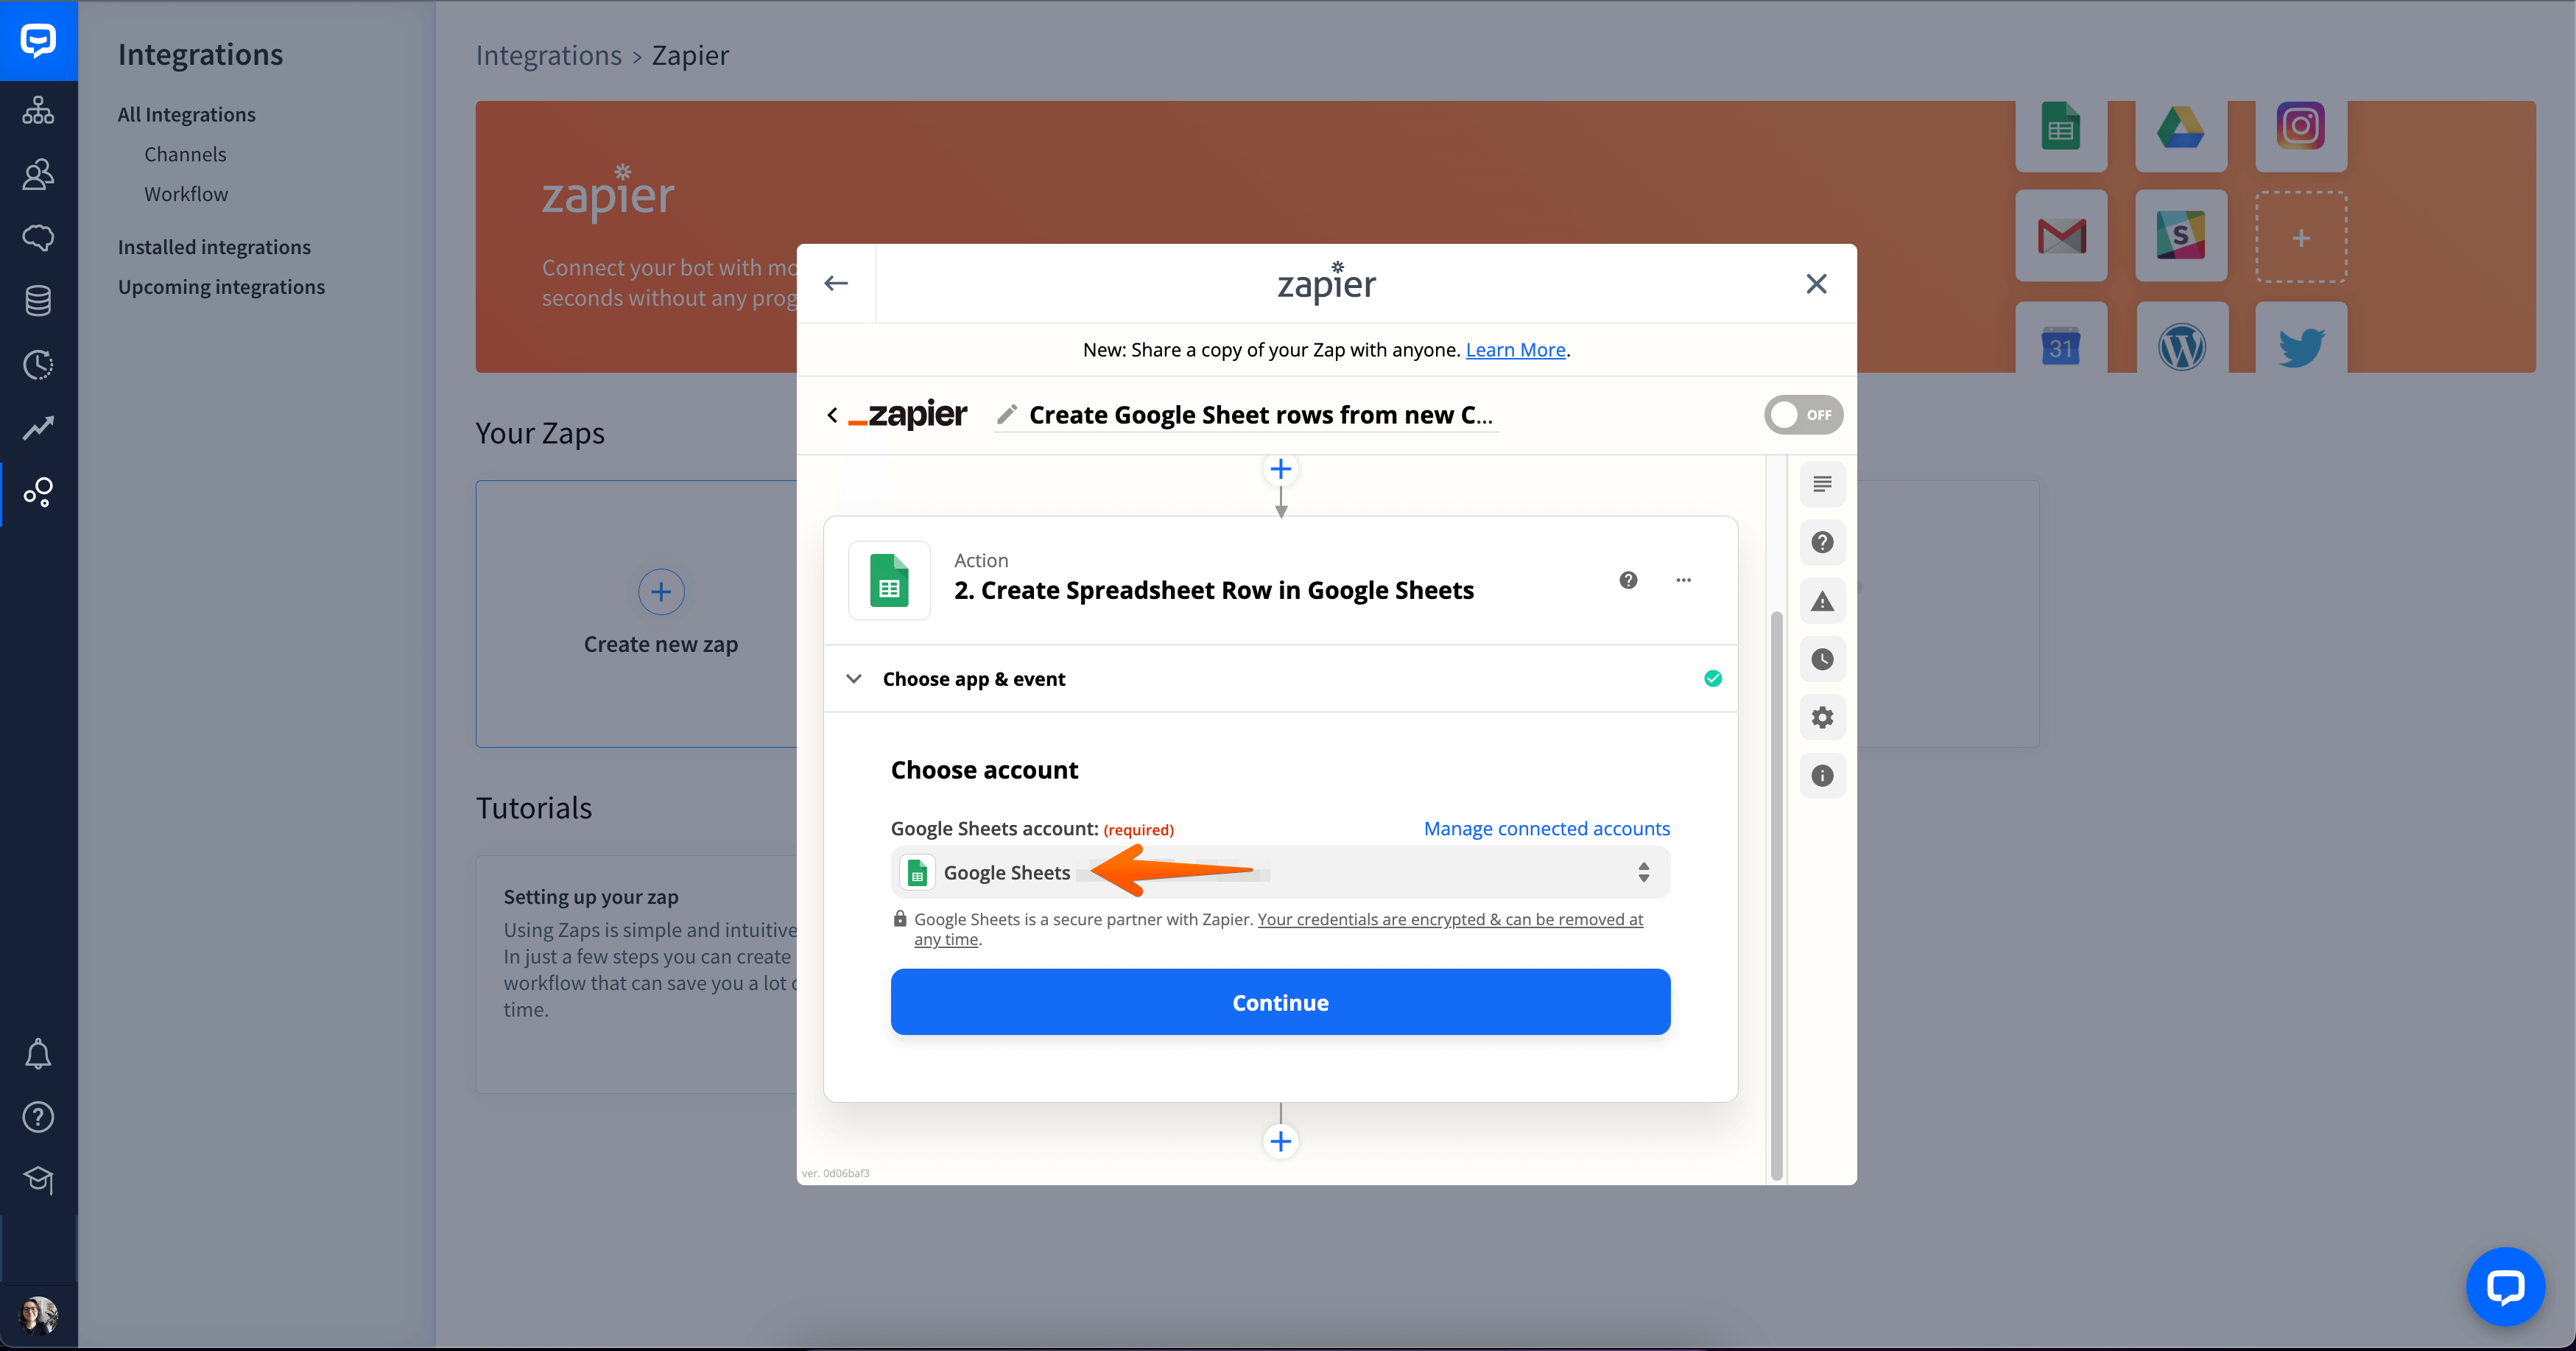Open the history clock icon in right rail
The image size is (2576, 1351).
(x=1822, y=659)
